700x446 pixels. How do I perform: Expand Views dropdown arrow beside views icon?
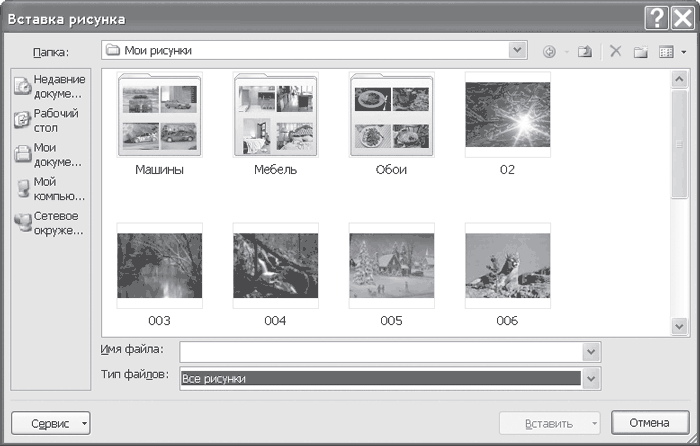[683, 52]
